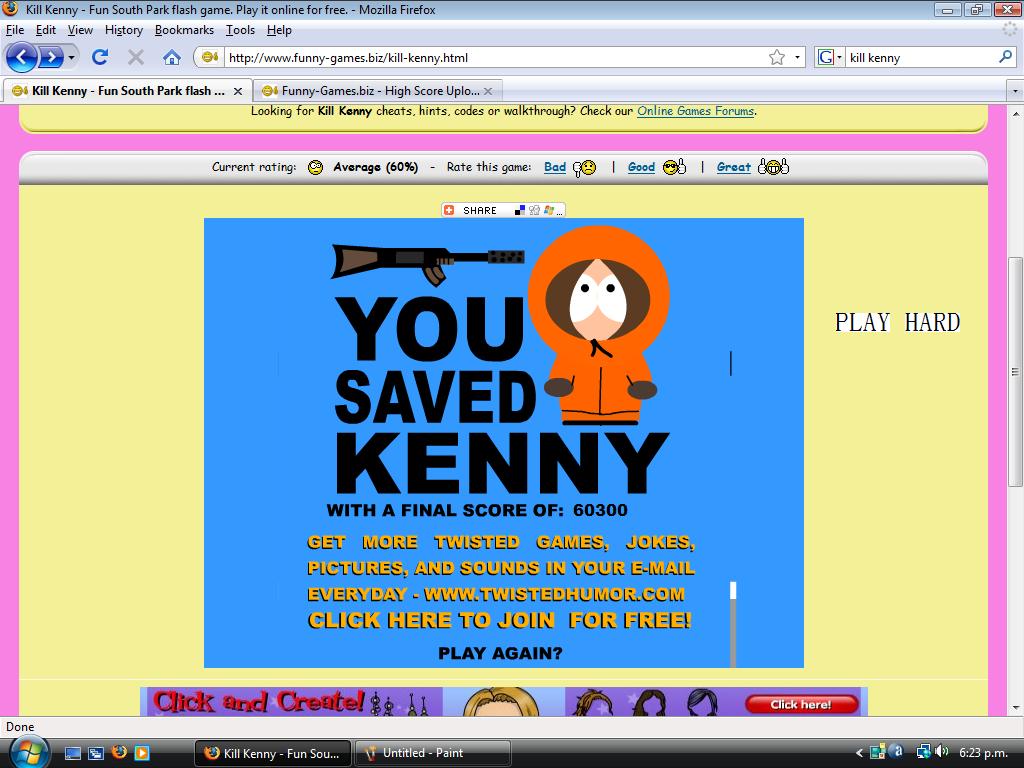Close the Funny-Games.biz High Score tab
Viewport: 1024px width, 768px height.
[488, 91]
